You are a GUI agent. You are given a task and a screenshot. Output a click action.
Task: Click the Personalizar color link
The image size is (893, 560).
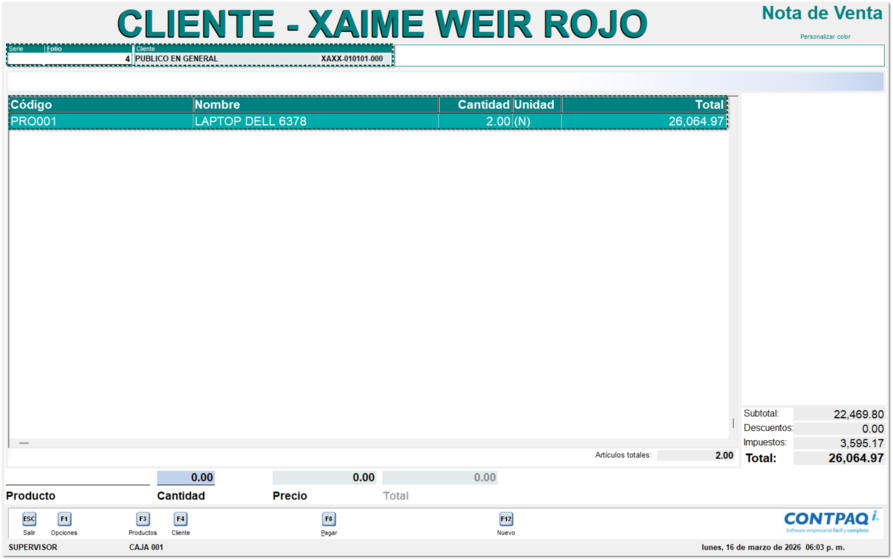pos(825,36)
